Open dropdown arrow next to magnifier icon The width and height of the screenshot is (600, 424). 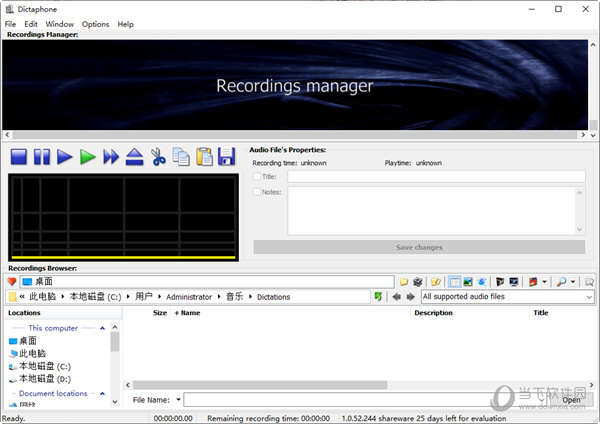(573, 282)
